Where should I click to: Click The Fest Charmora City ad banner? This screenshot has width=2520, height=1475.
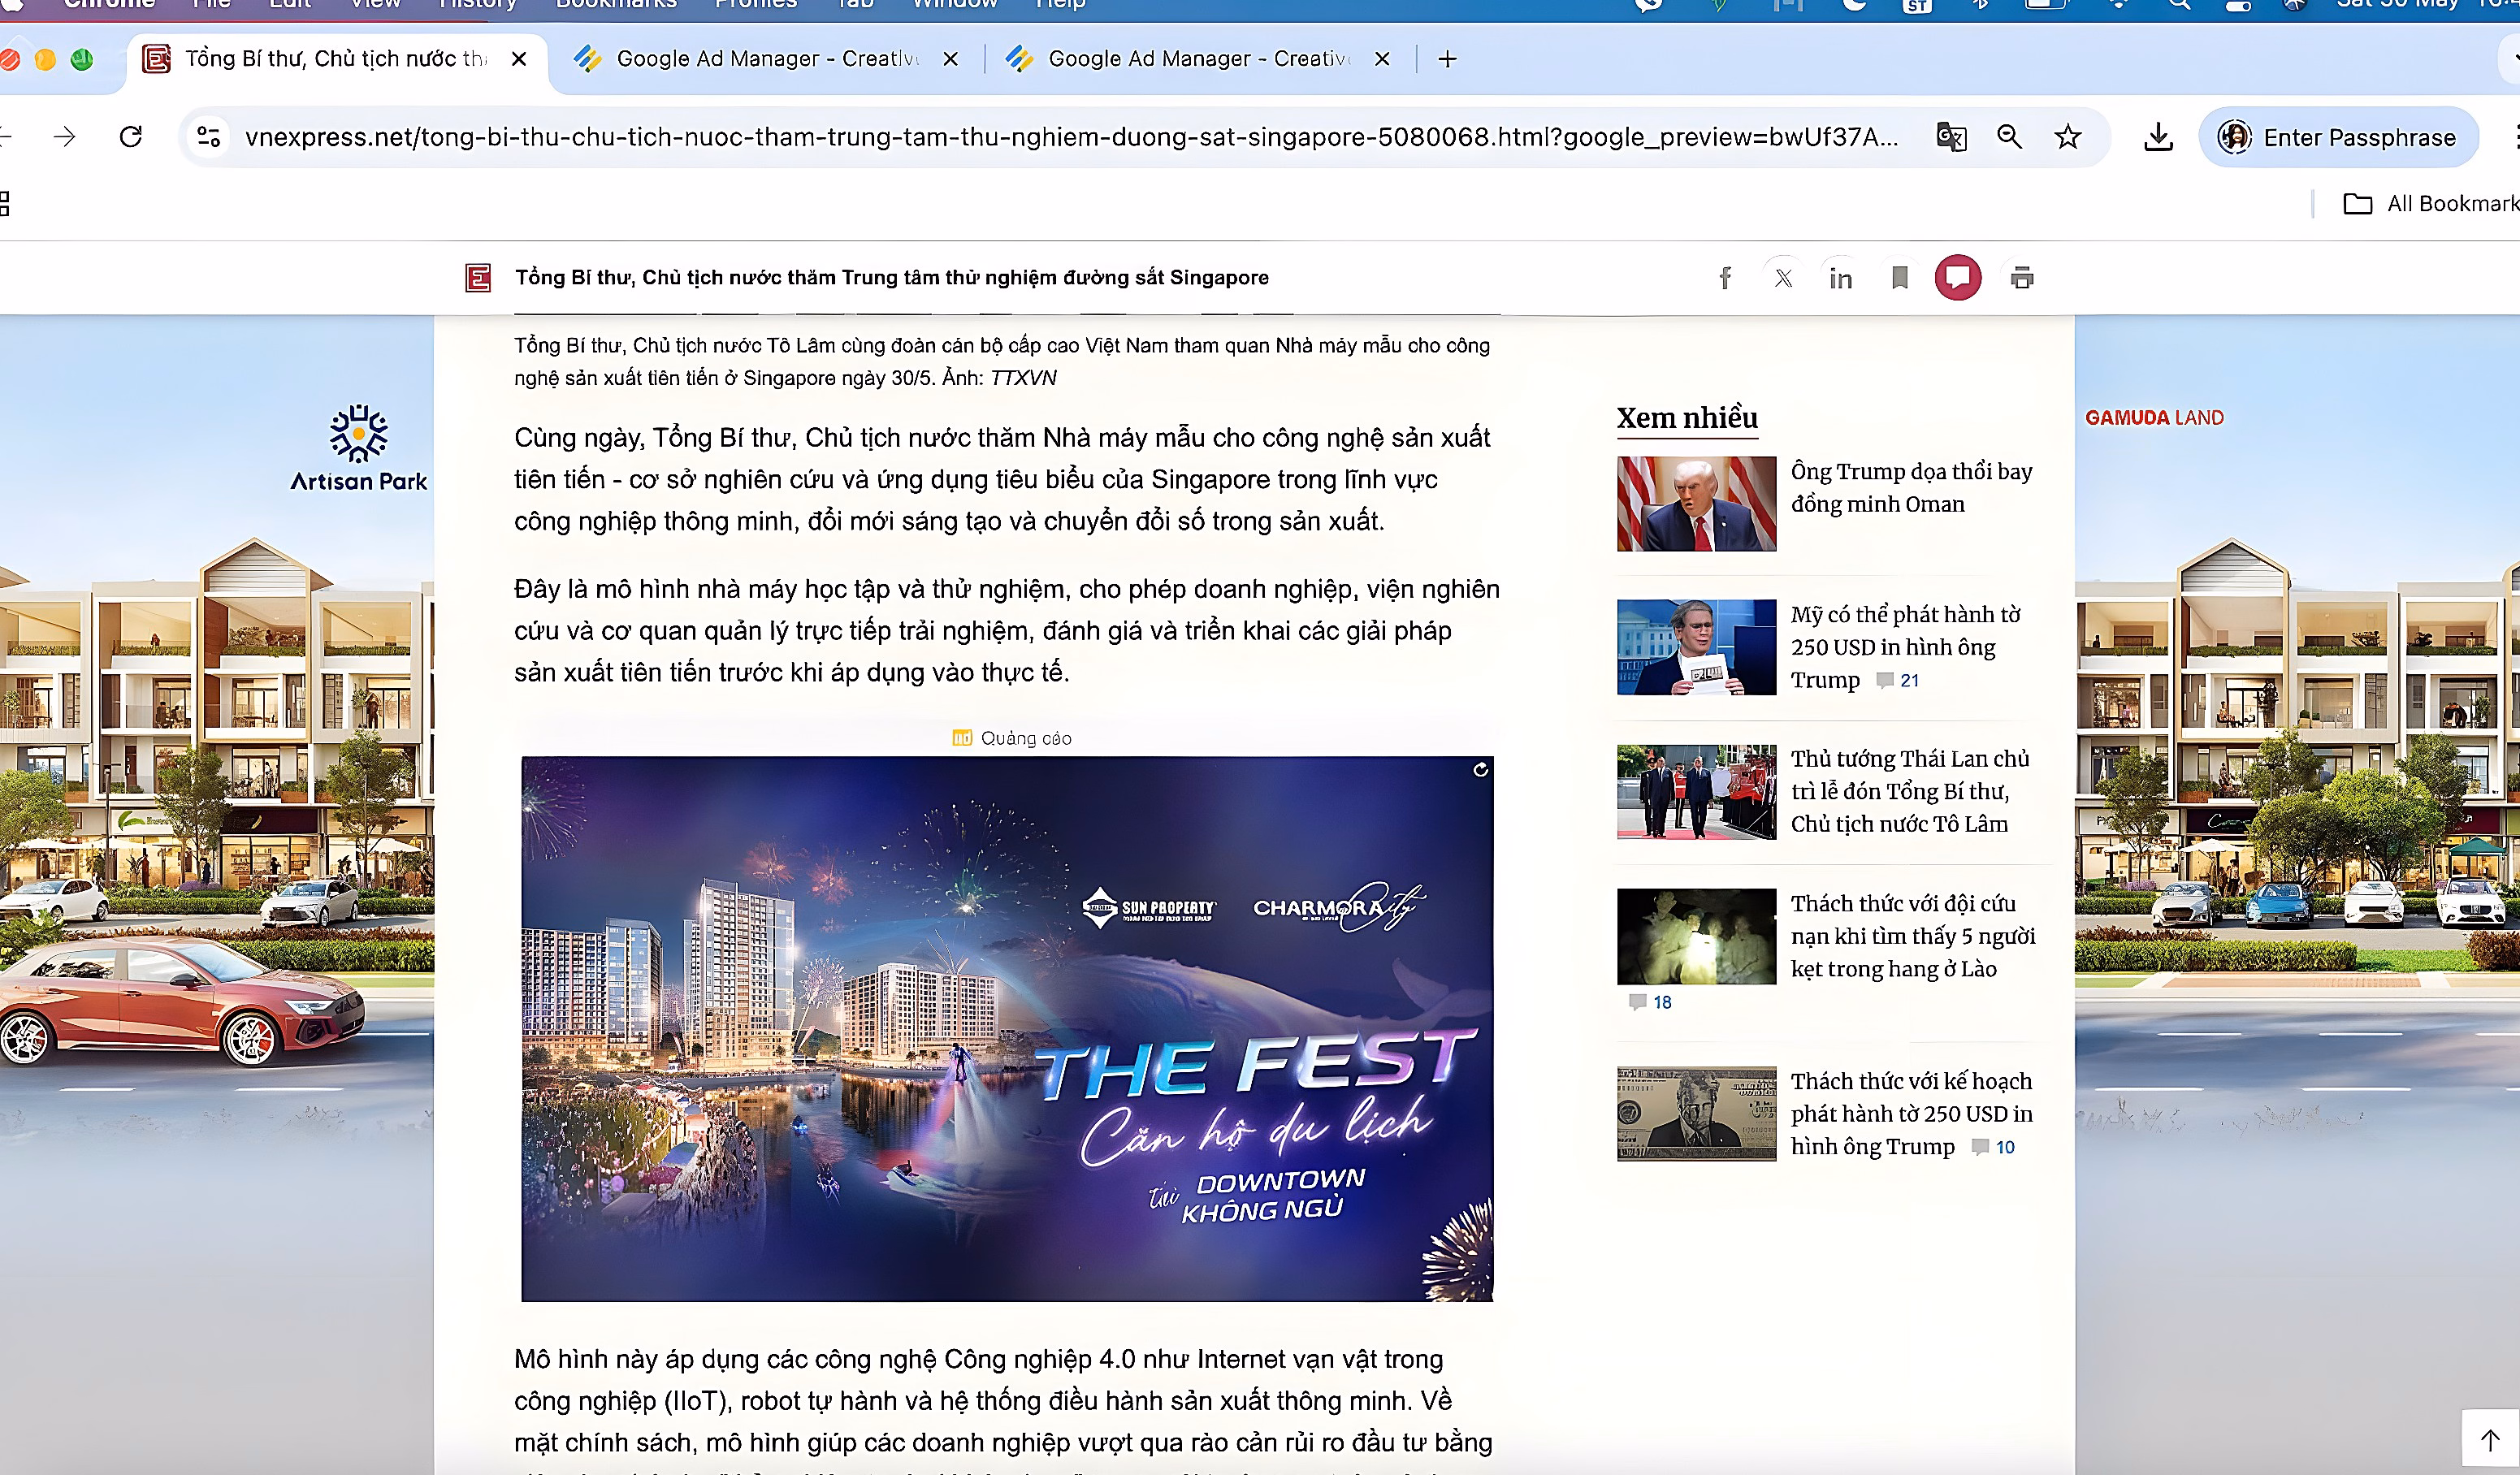tap(1007, 1029)
